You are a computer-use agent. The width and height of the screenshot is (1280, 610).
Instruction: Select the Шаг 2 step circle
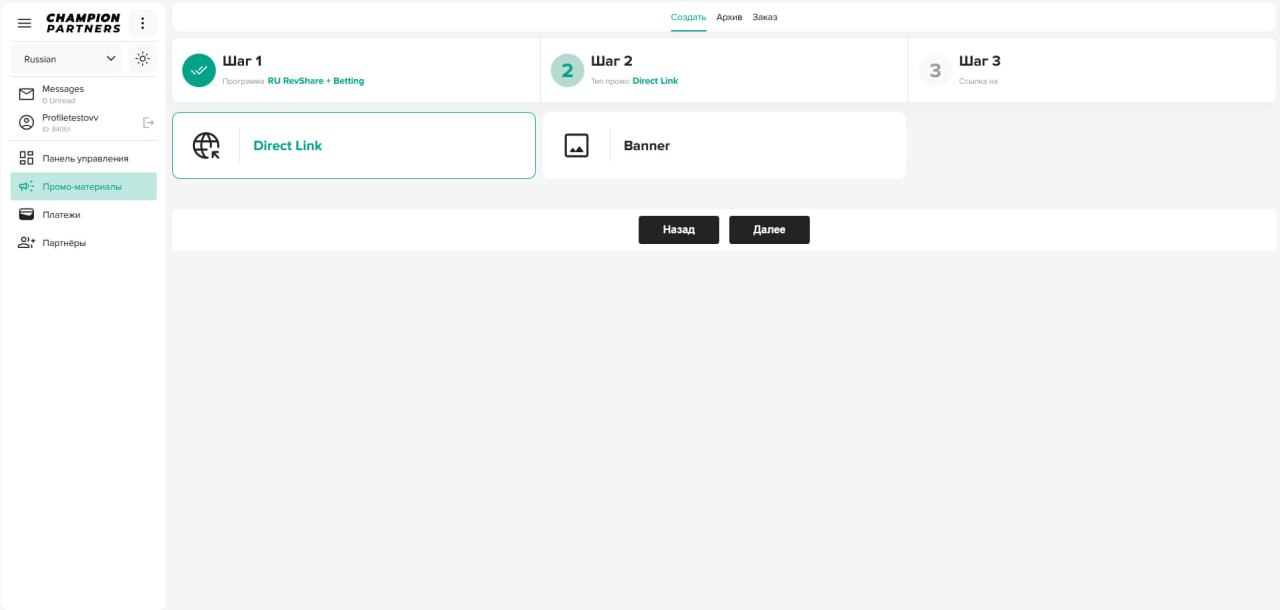point(567,70)
